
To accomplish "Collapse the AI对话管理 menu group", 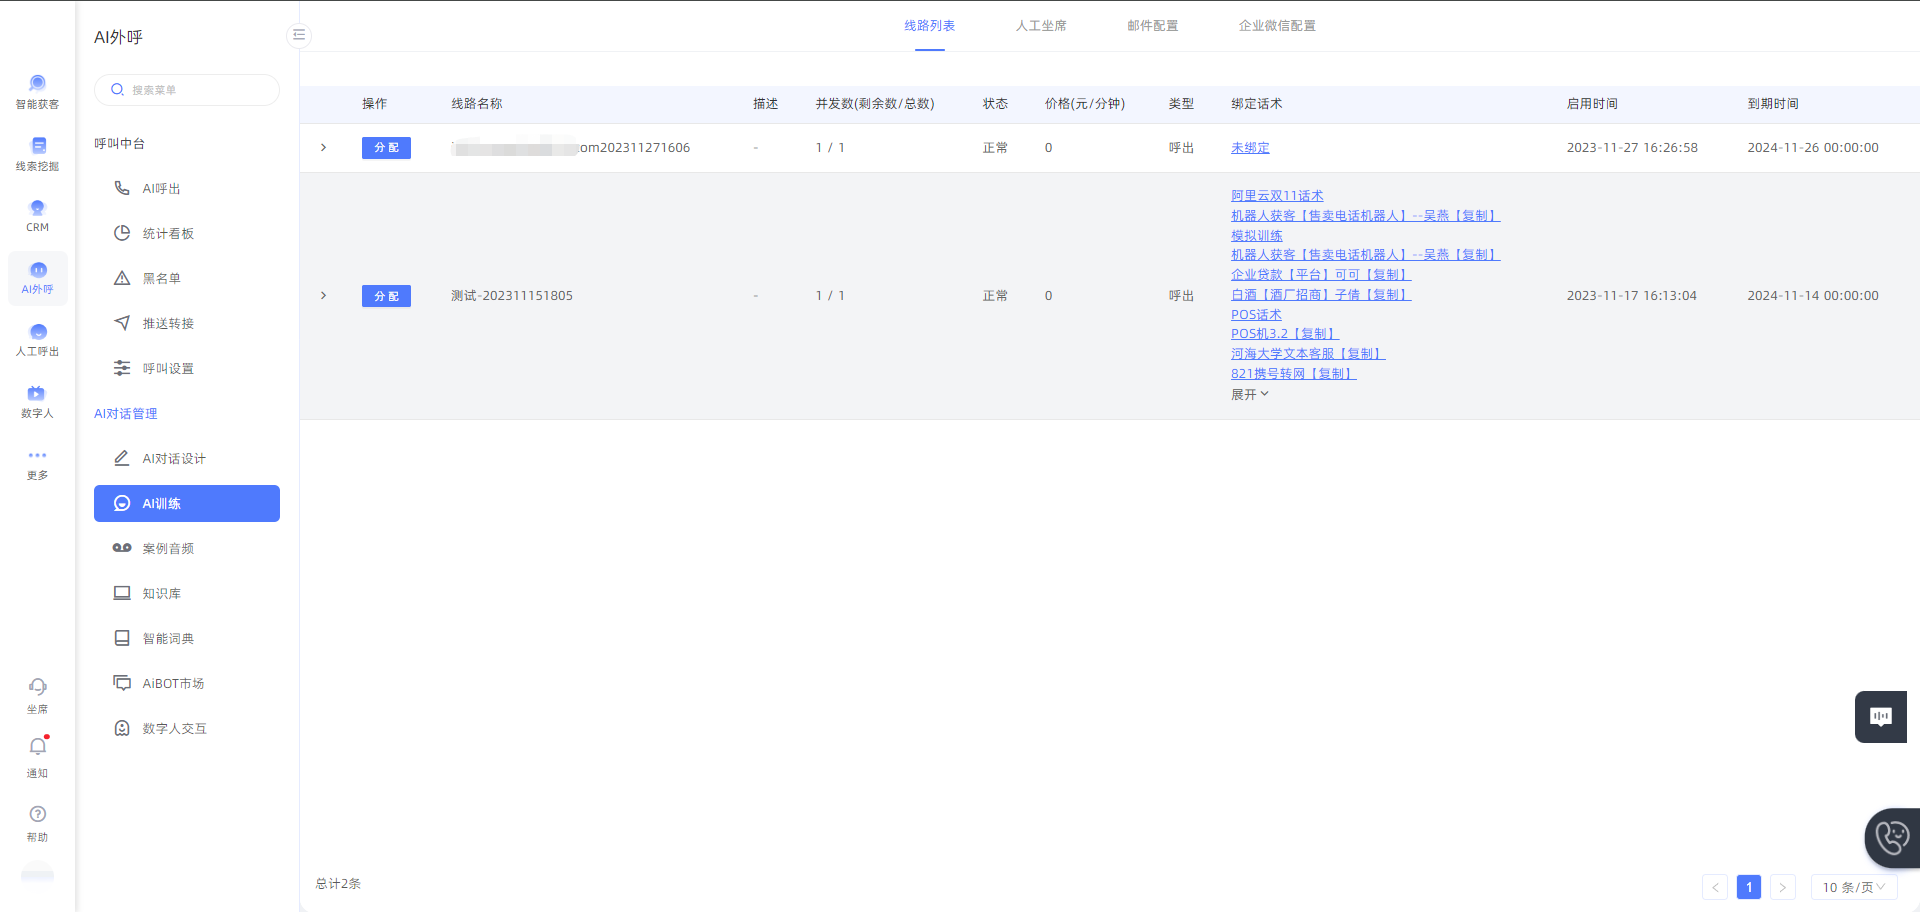I will [126, 414].
